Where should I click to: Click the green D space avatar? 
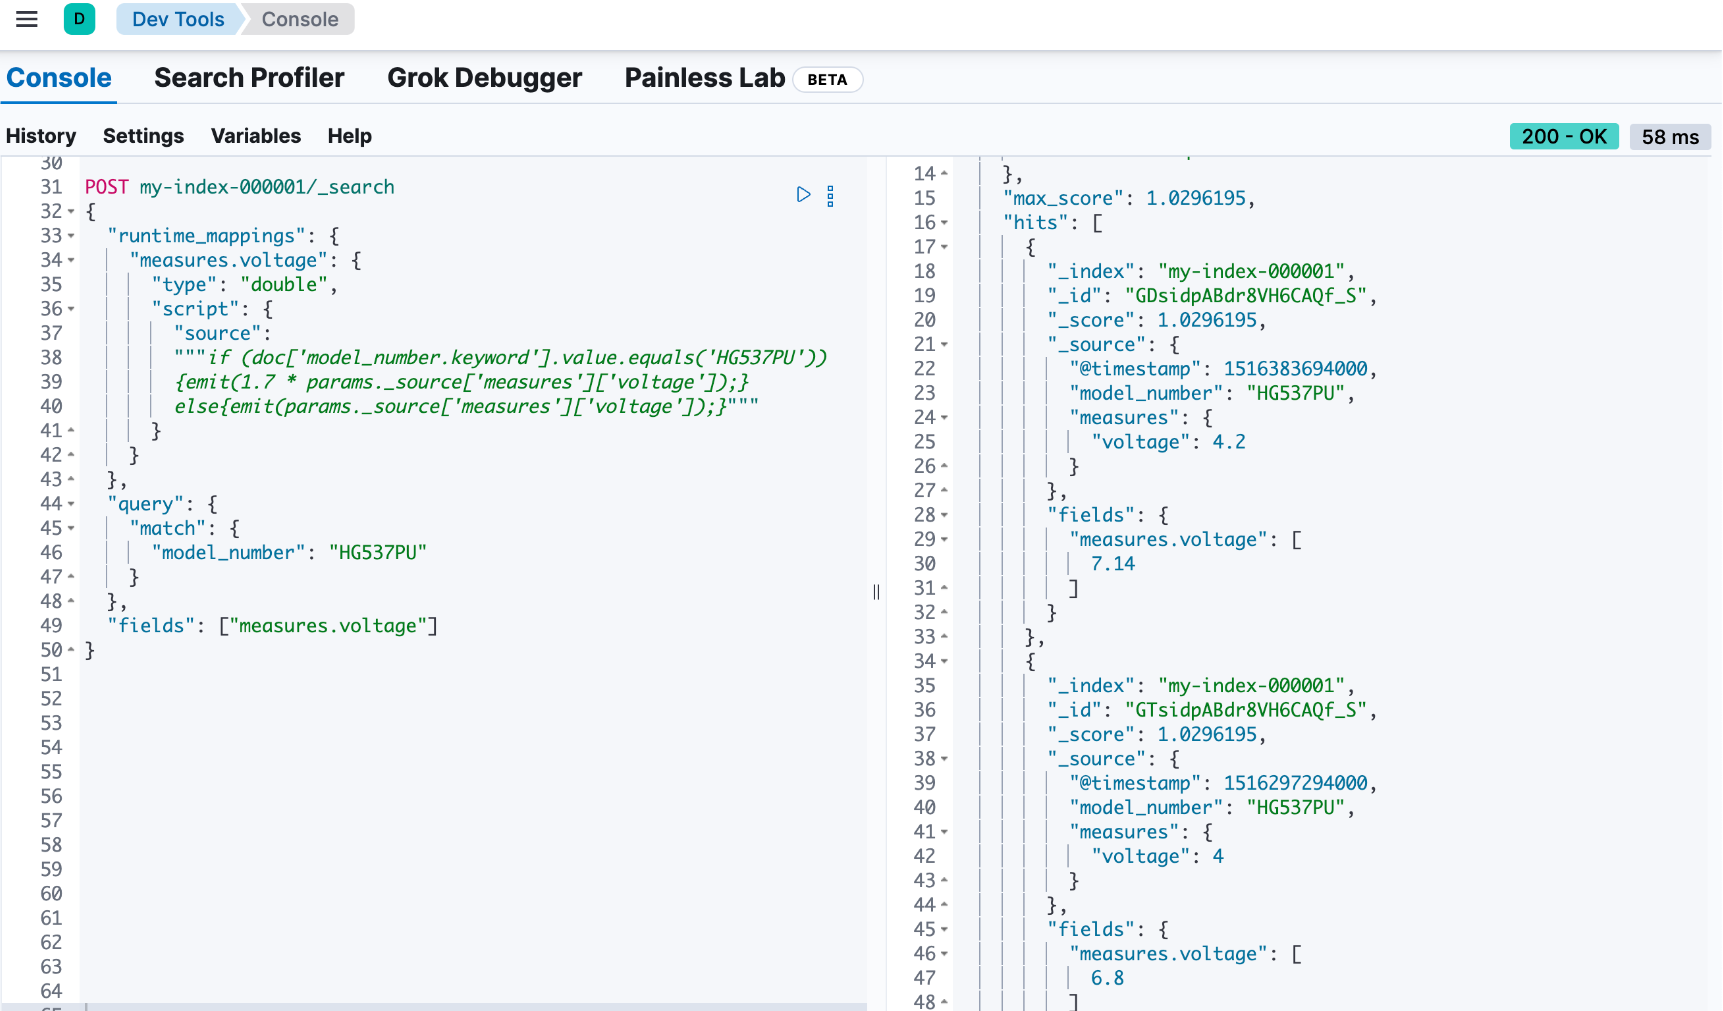click(x=79, y=19)
